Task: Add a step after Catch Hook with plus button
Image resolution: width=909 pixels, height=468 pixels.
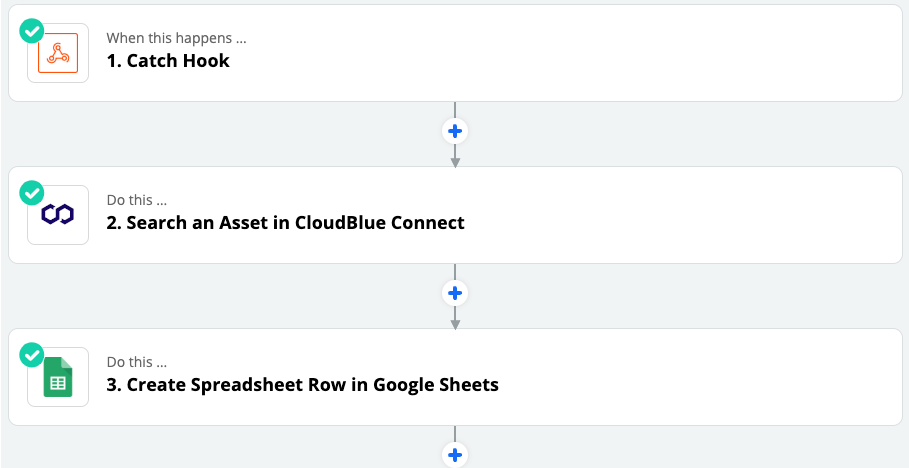Action: [x=455, y=132]
